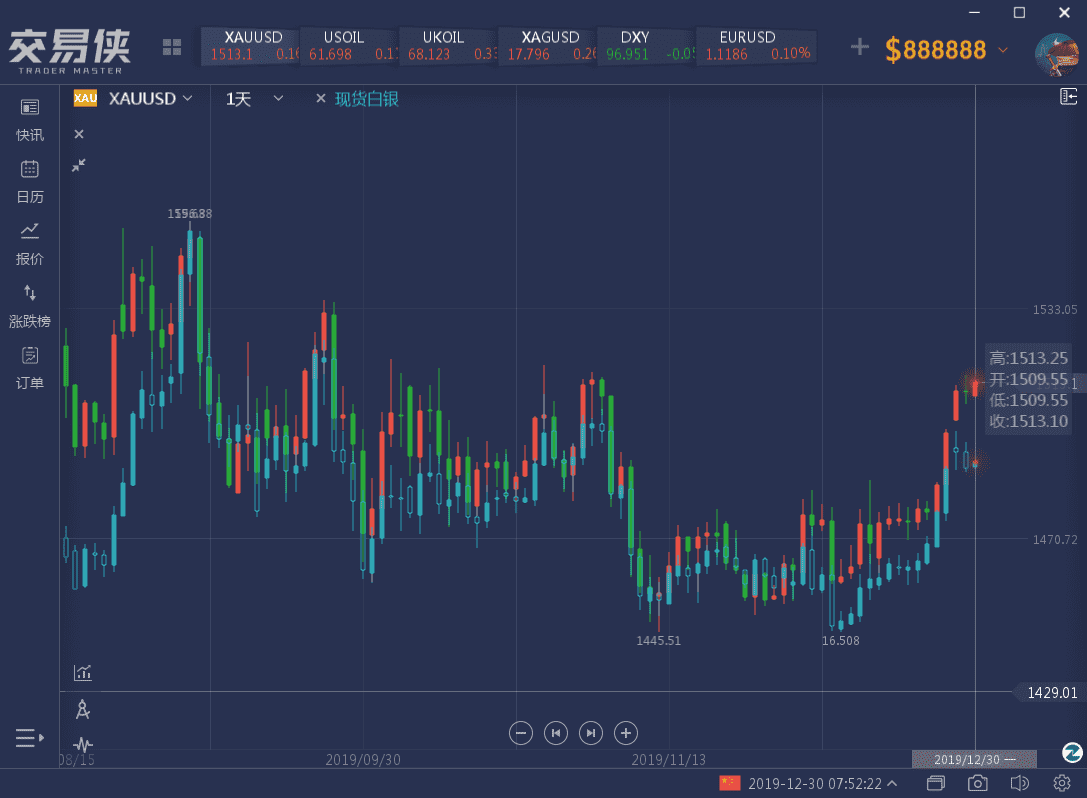
Task: Click the zoom in plus button on chart
Action: [625, 733]
